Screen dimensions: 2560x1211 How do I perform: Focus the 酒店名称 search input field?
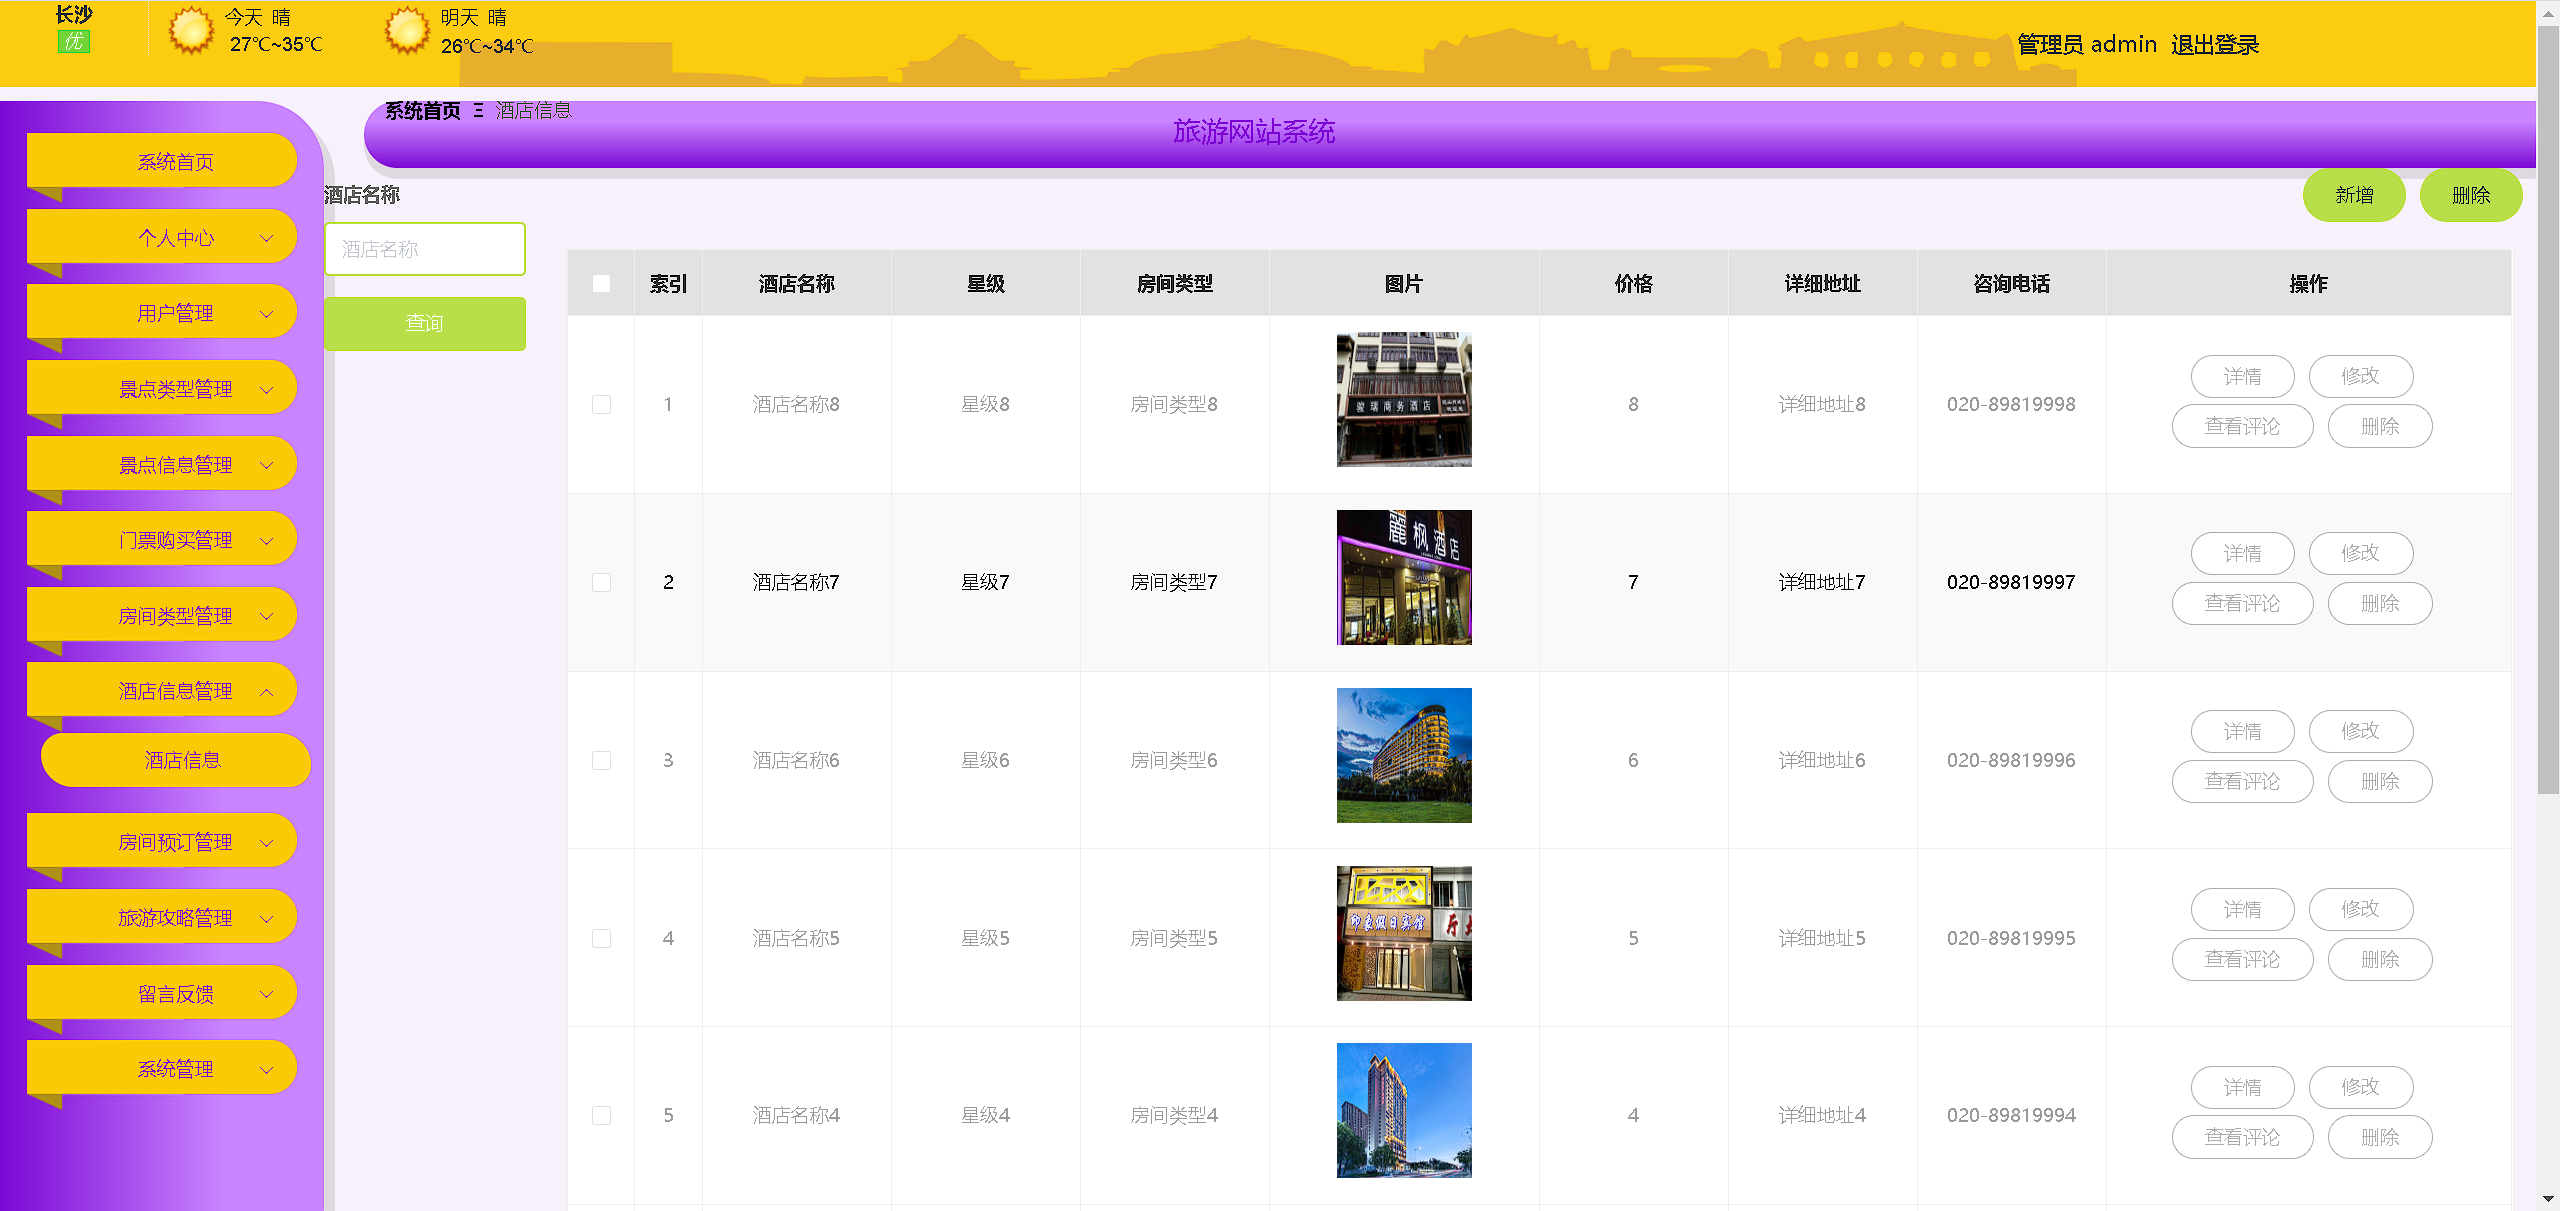pos(424,249)
